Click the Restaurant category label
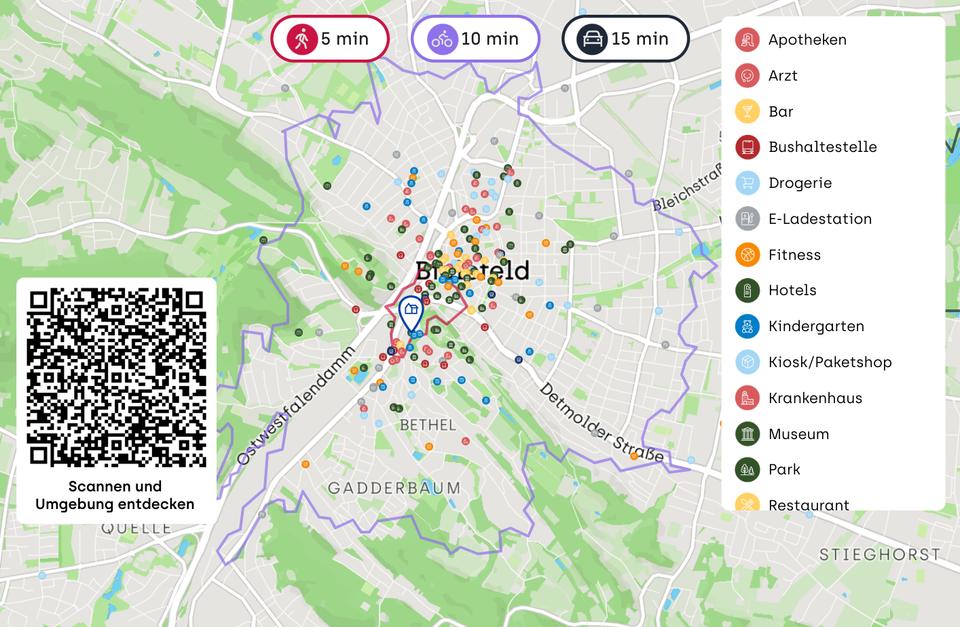 [808, 504]
